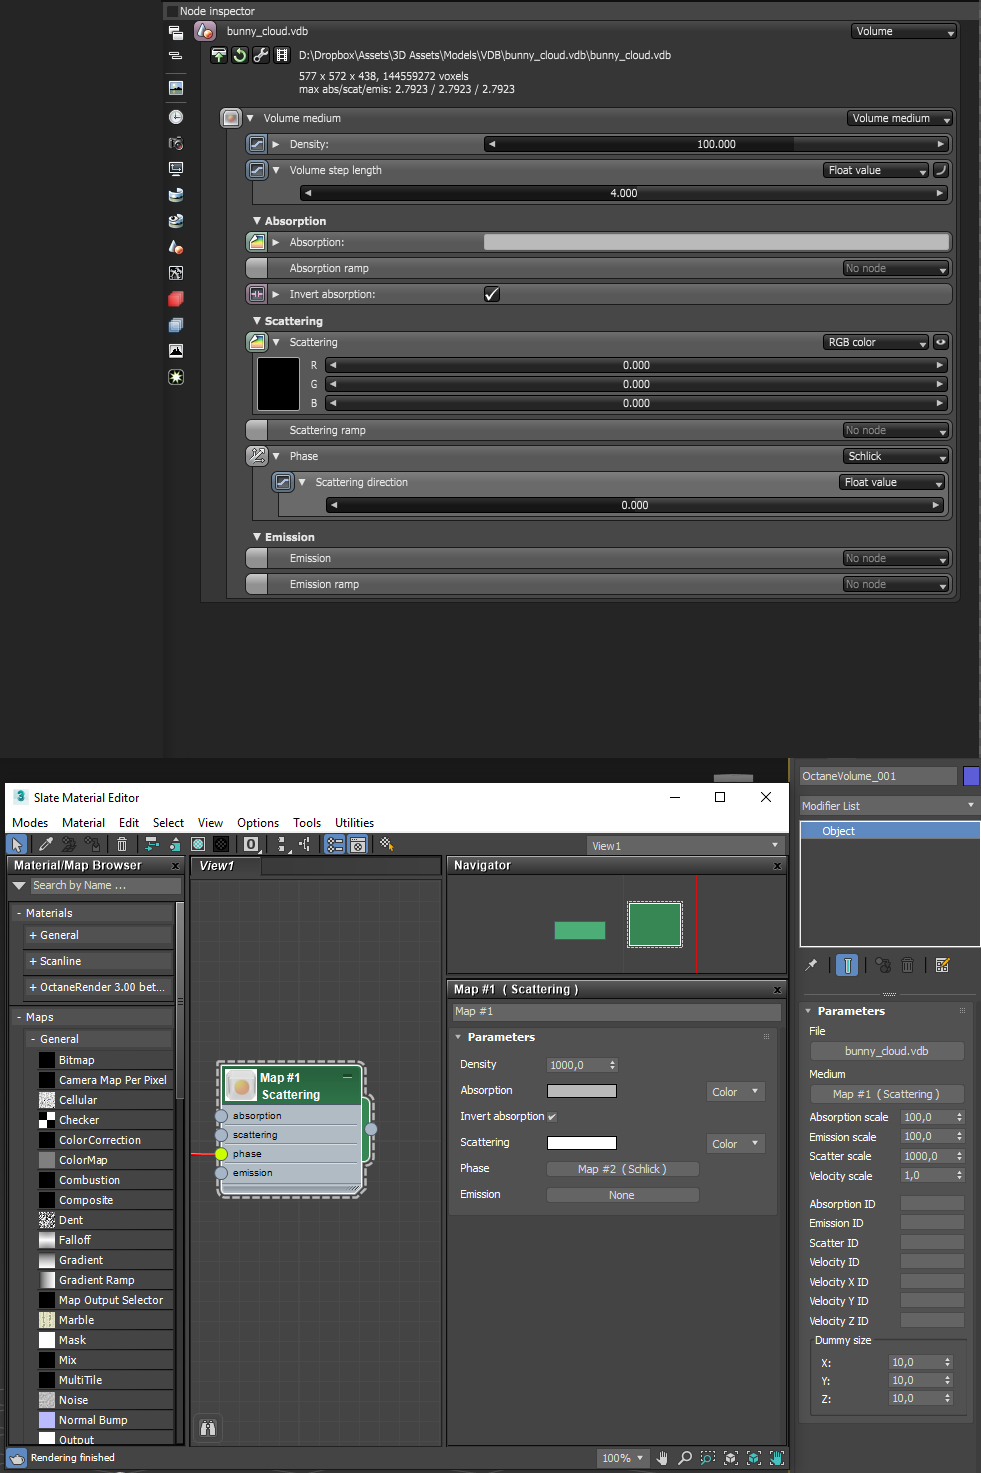Click the Emission None button
The width and height of the screenshot is (981, 1473).
click(x=622, y=1195)
